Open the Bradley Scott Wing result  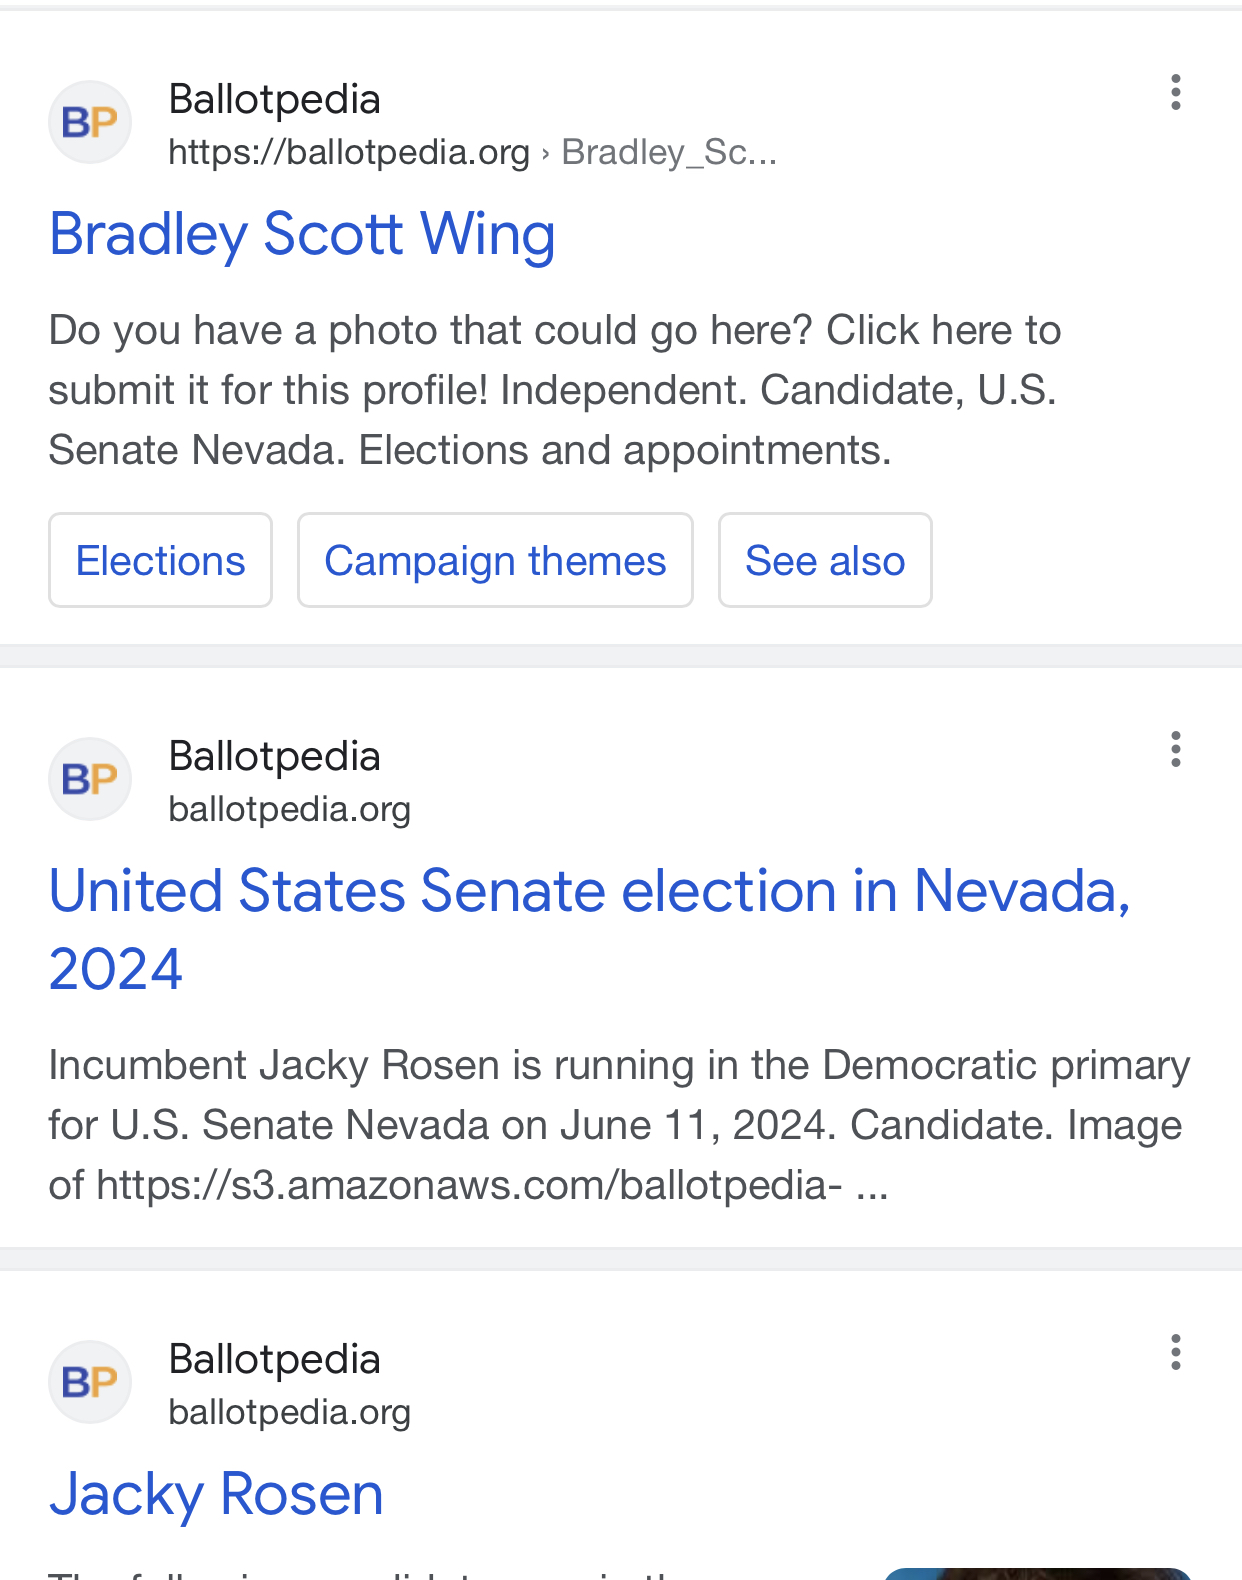coord(302,235)
